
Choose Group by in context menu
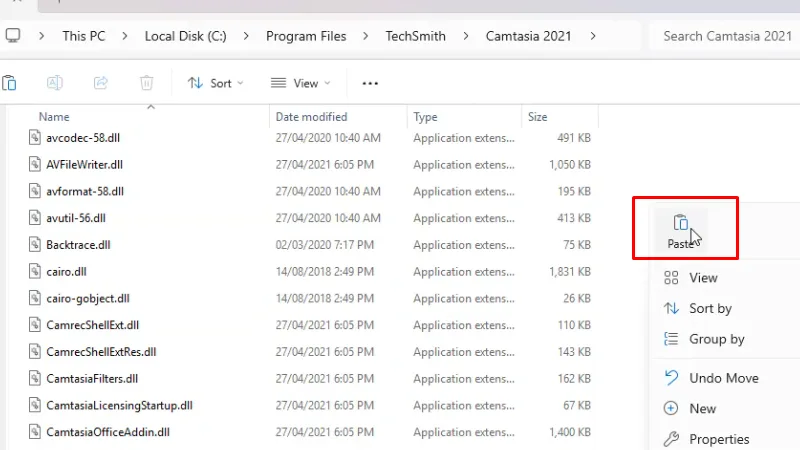716,339
